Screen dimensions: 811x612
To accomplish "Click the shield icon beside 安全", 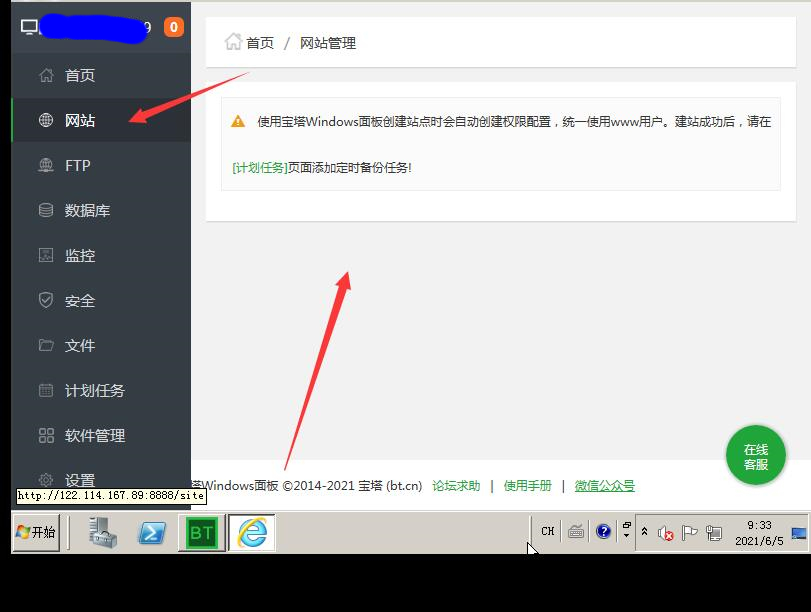I will click(x=46, y=300).
